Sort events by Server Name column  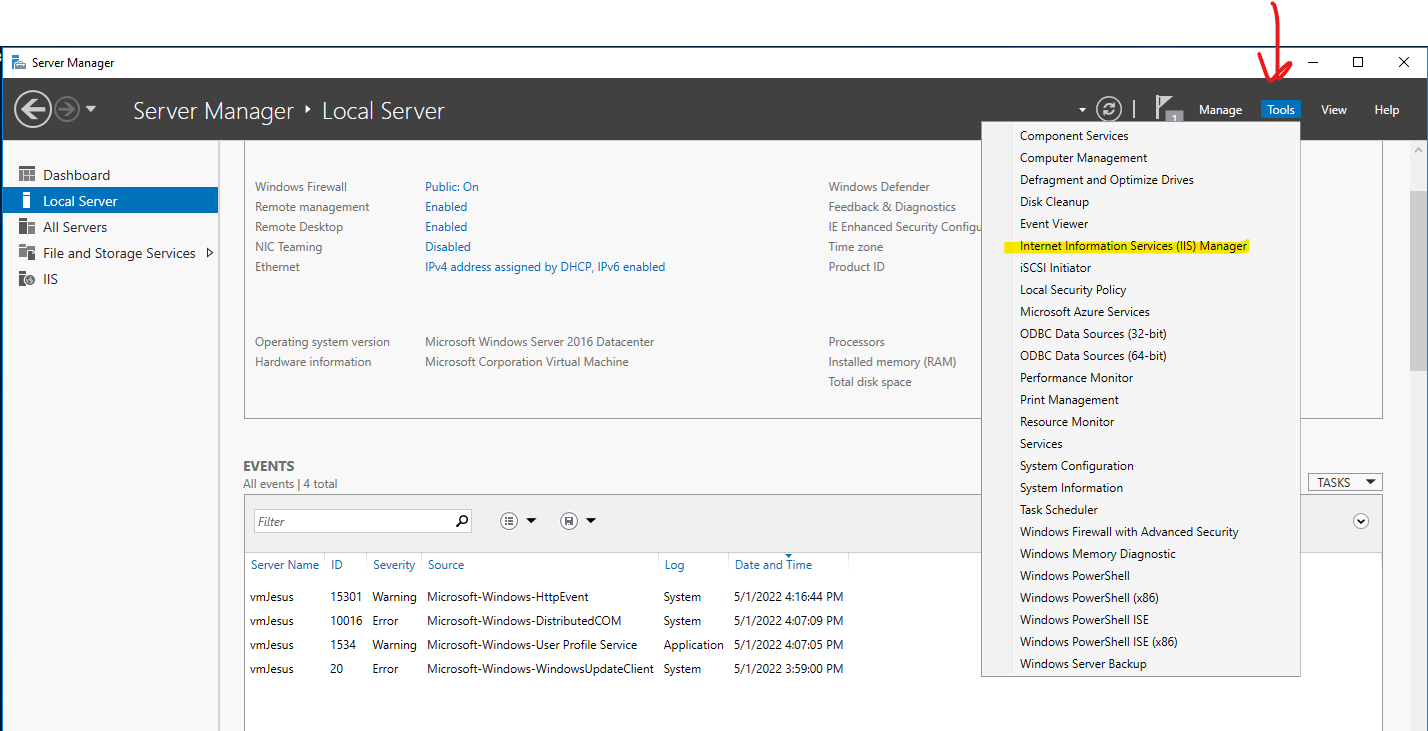[285, 565]
